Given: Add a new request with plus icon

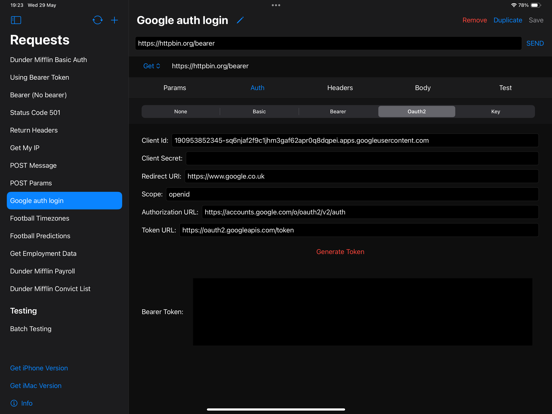Looking at the screenshot, I should pos(114,20).
